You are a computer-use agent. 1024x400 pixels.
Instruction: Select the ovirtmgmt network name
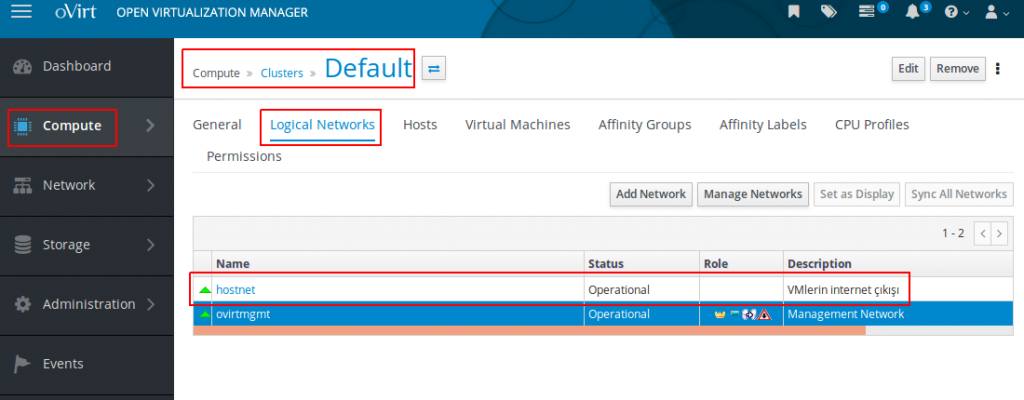[243, 314]
